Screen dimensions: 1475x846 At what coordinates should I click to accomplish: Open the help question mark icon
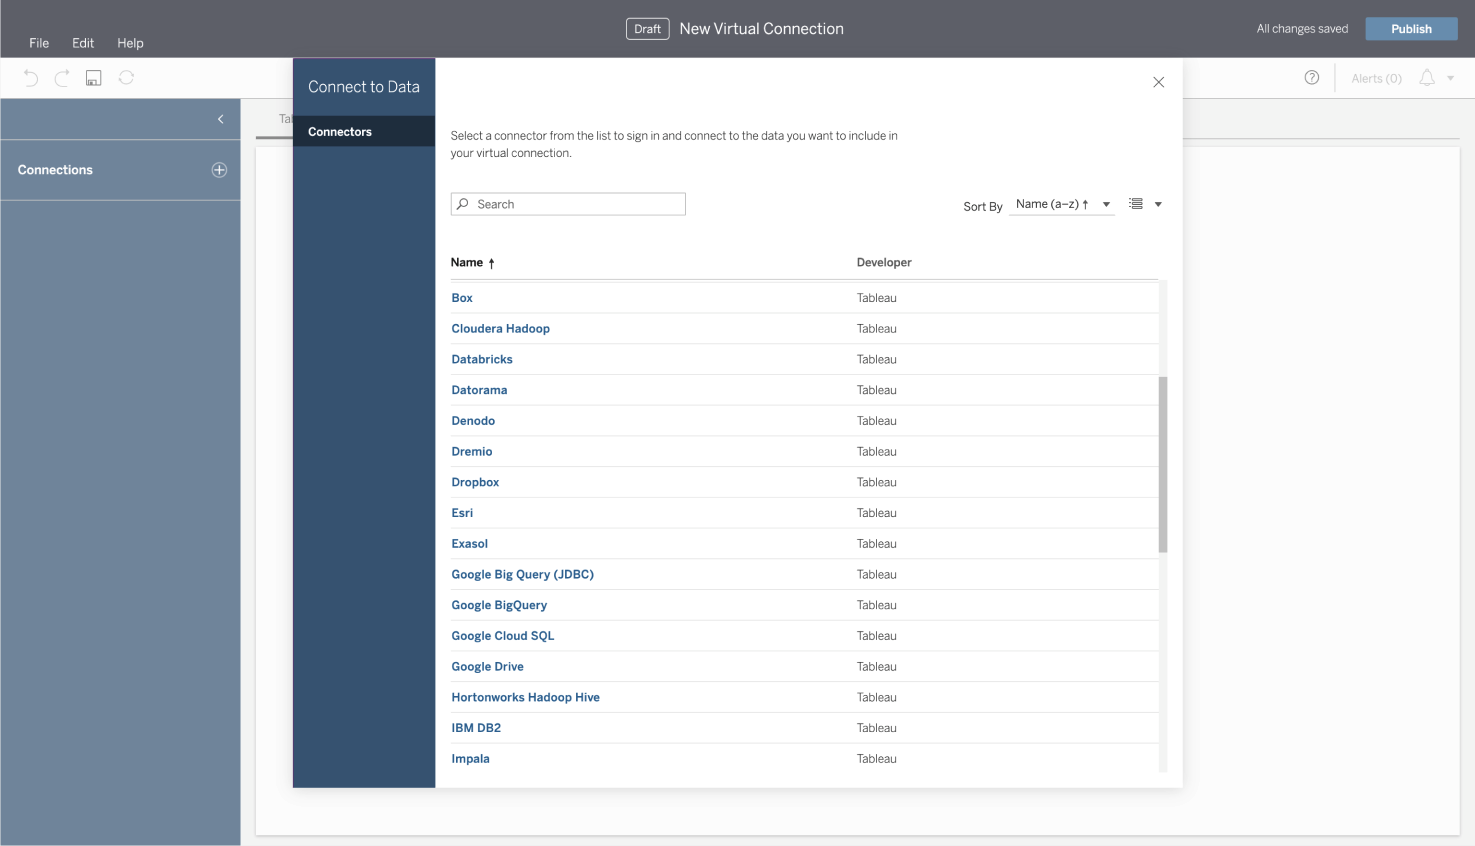(x=1312, y=78)
